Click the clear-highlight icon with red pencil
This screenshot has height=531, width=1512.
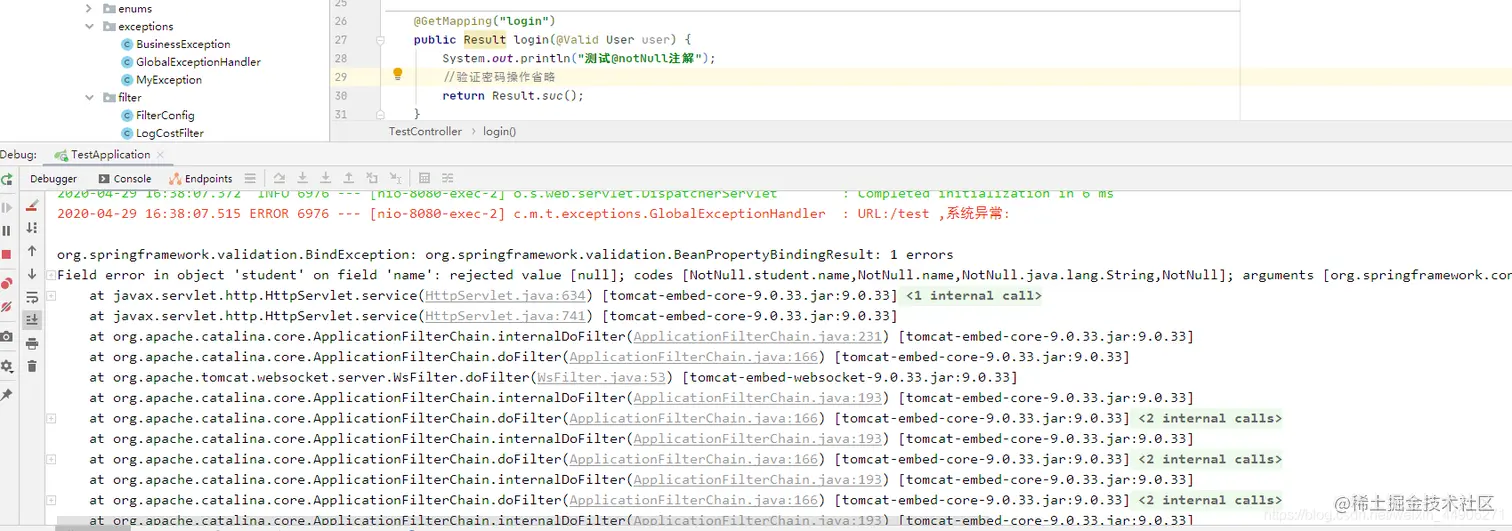click(x=32, y=206)
